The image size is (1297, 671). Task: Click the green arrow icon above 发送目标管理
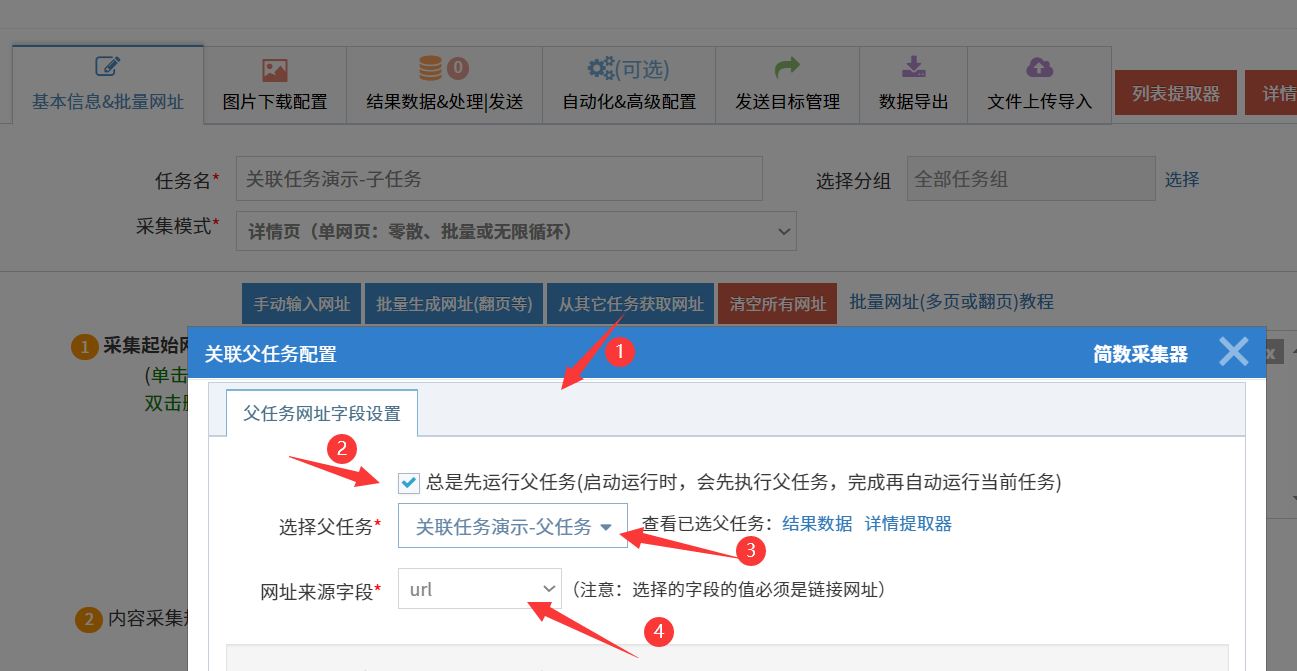[787, 68]
